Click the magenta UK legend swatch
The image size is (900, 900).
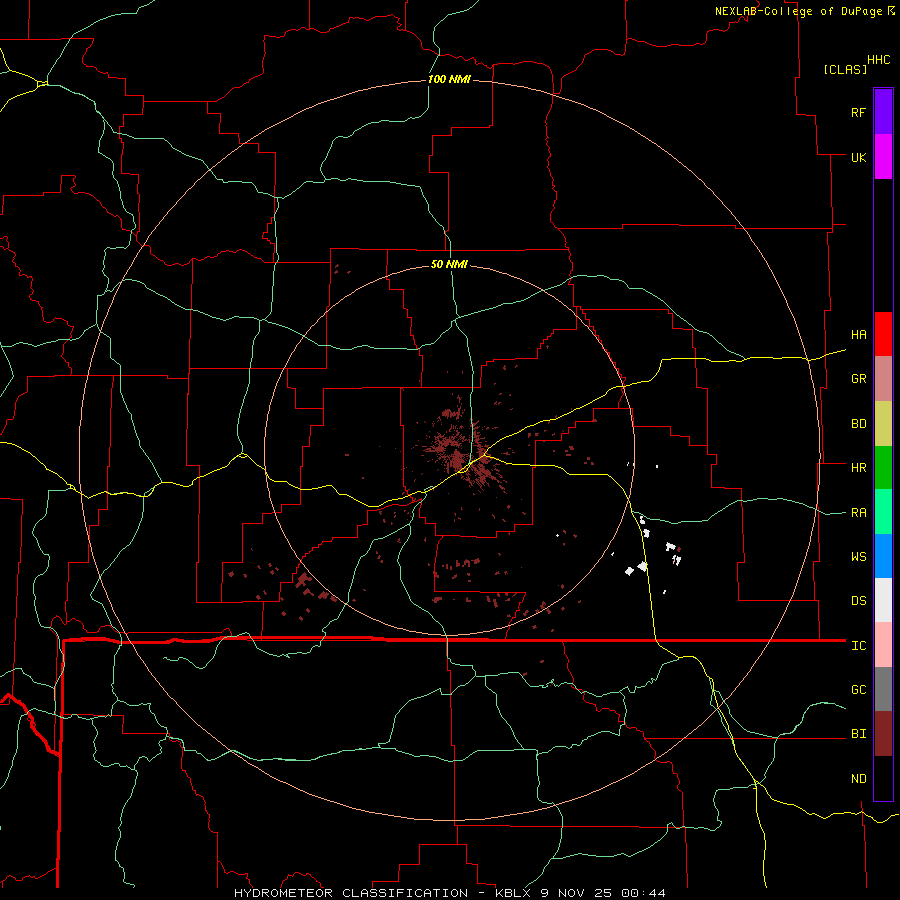(x=883, y=157)
